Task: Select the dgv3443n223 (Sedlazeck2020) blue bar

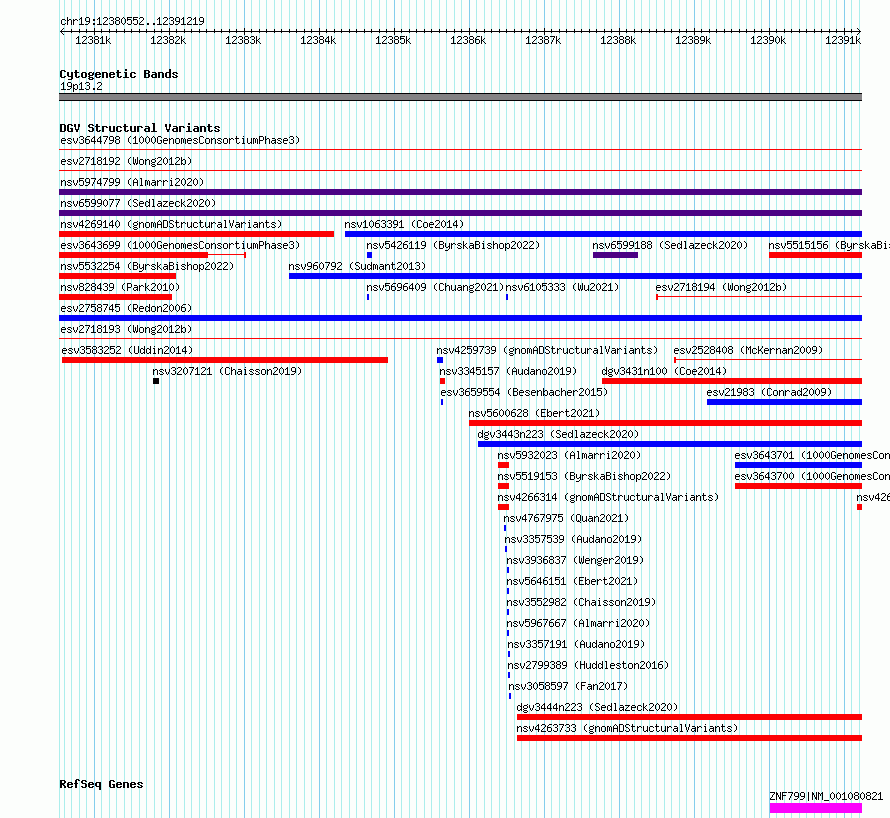Action: coord(670,444)
